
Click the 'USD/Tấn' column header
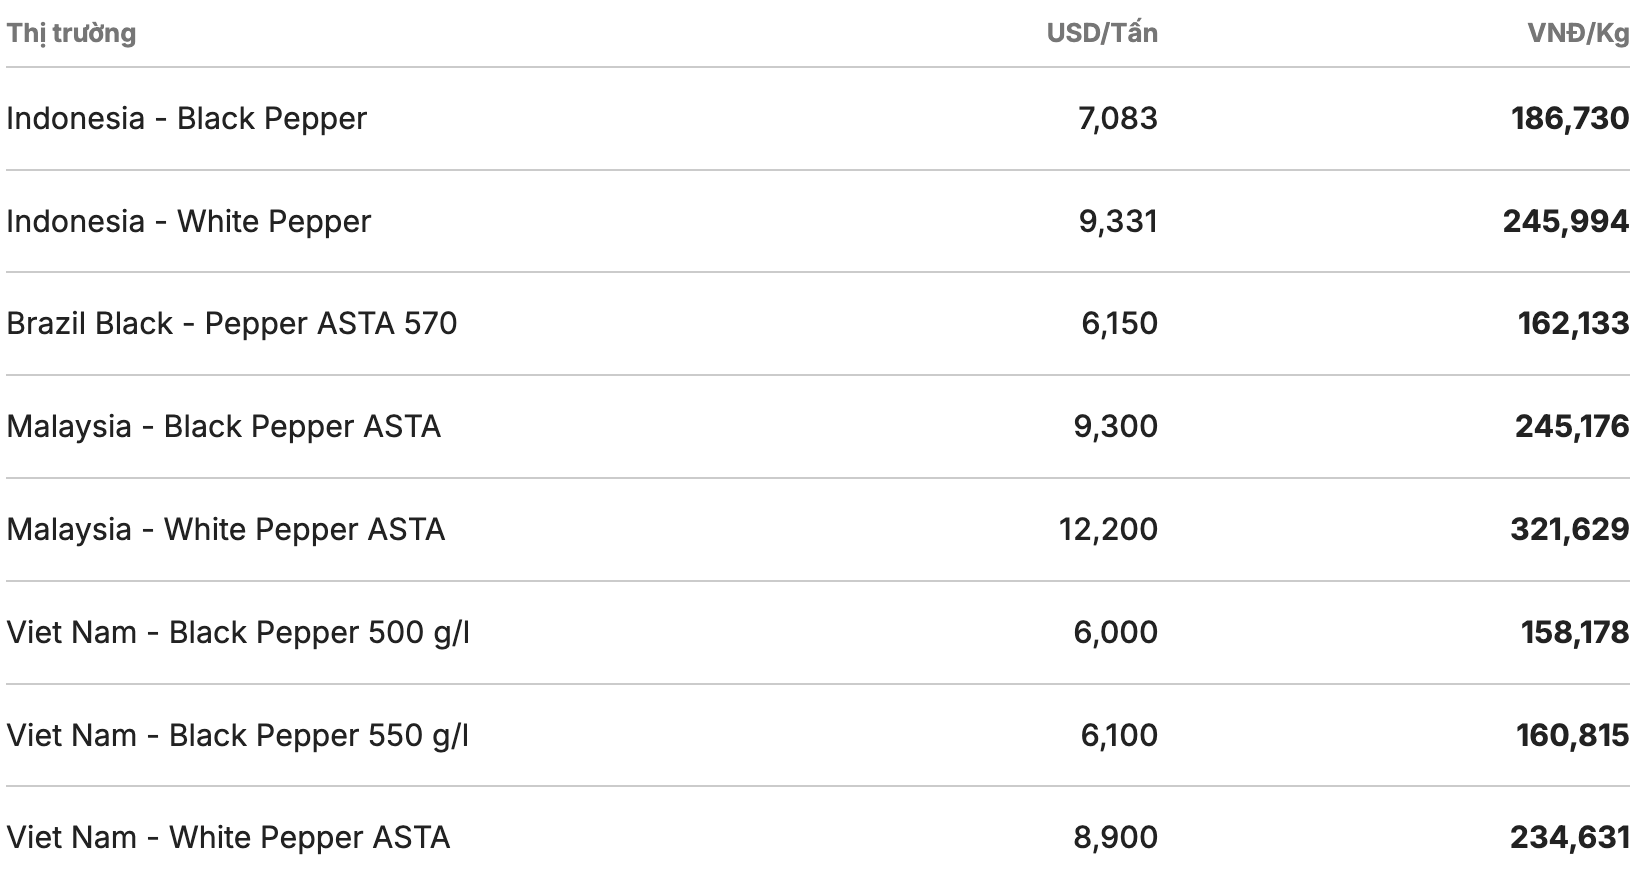click(1102, 33)
